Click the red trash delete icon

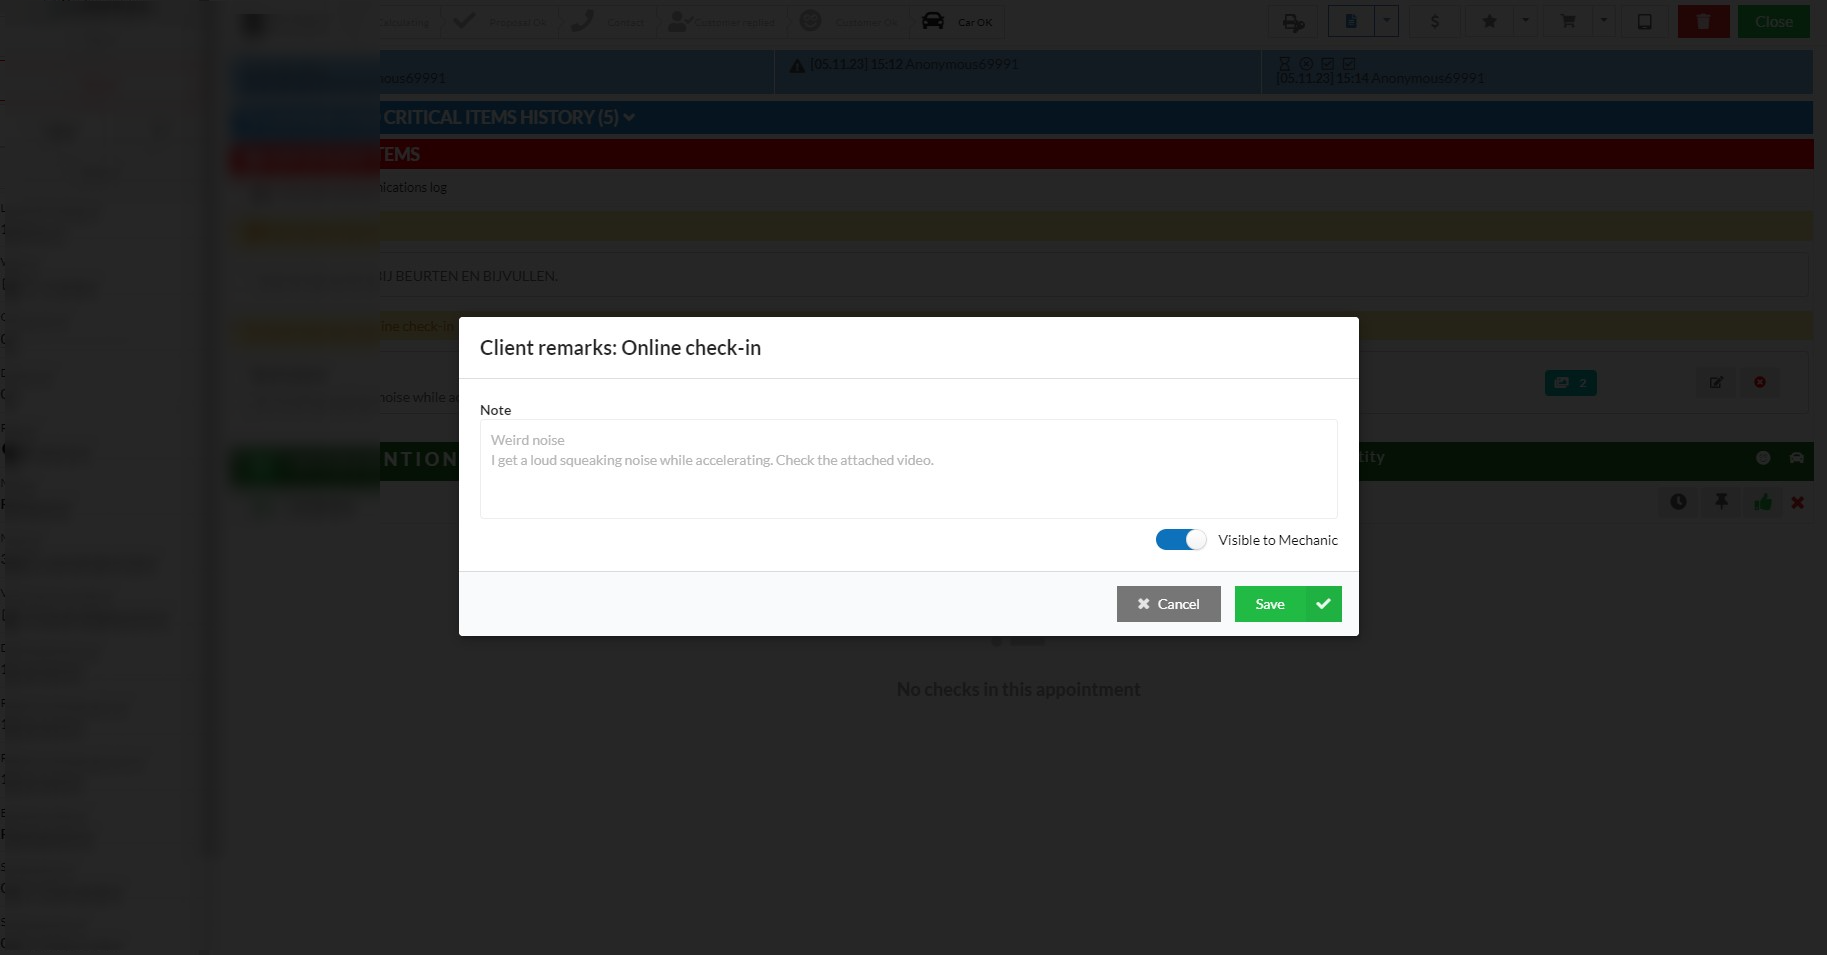pyautogui.click(x=1703, y=21)
